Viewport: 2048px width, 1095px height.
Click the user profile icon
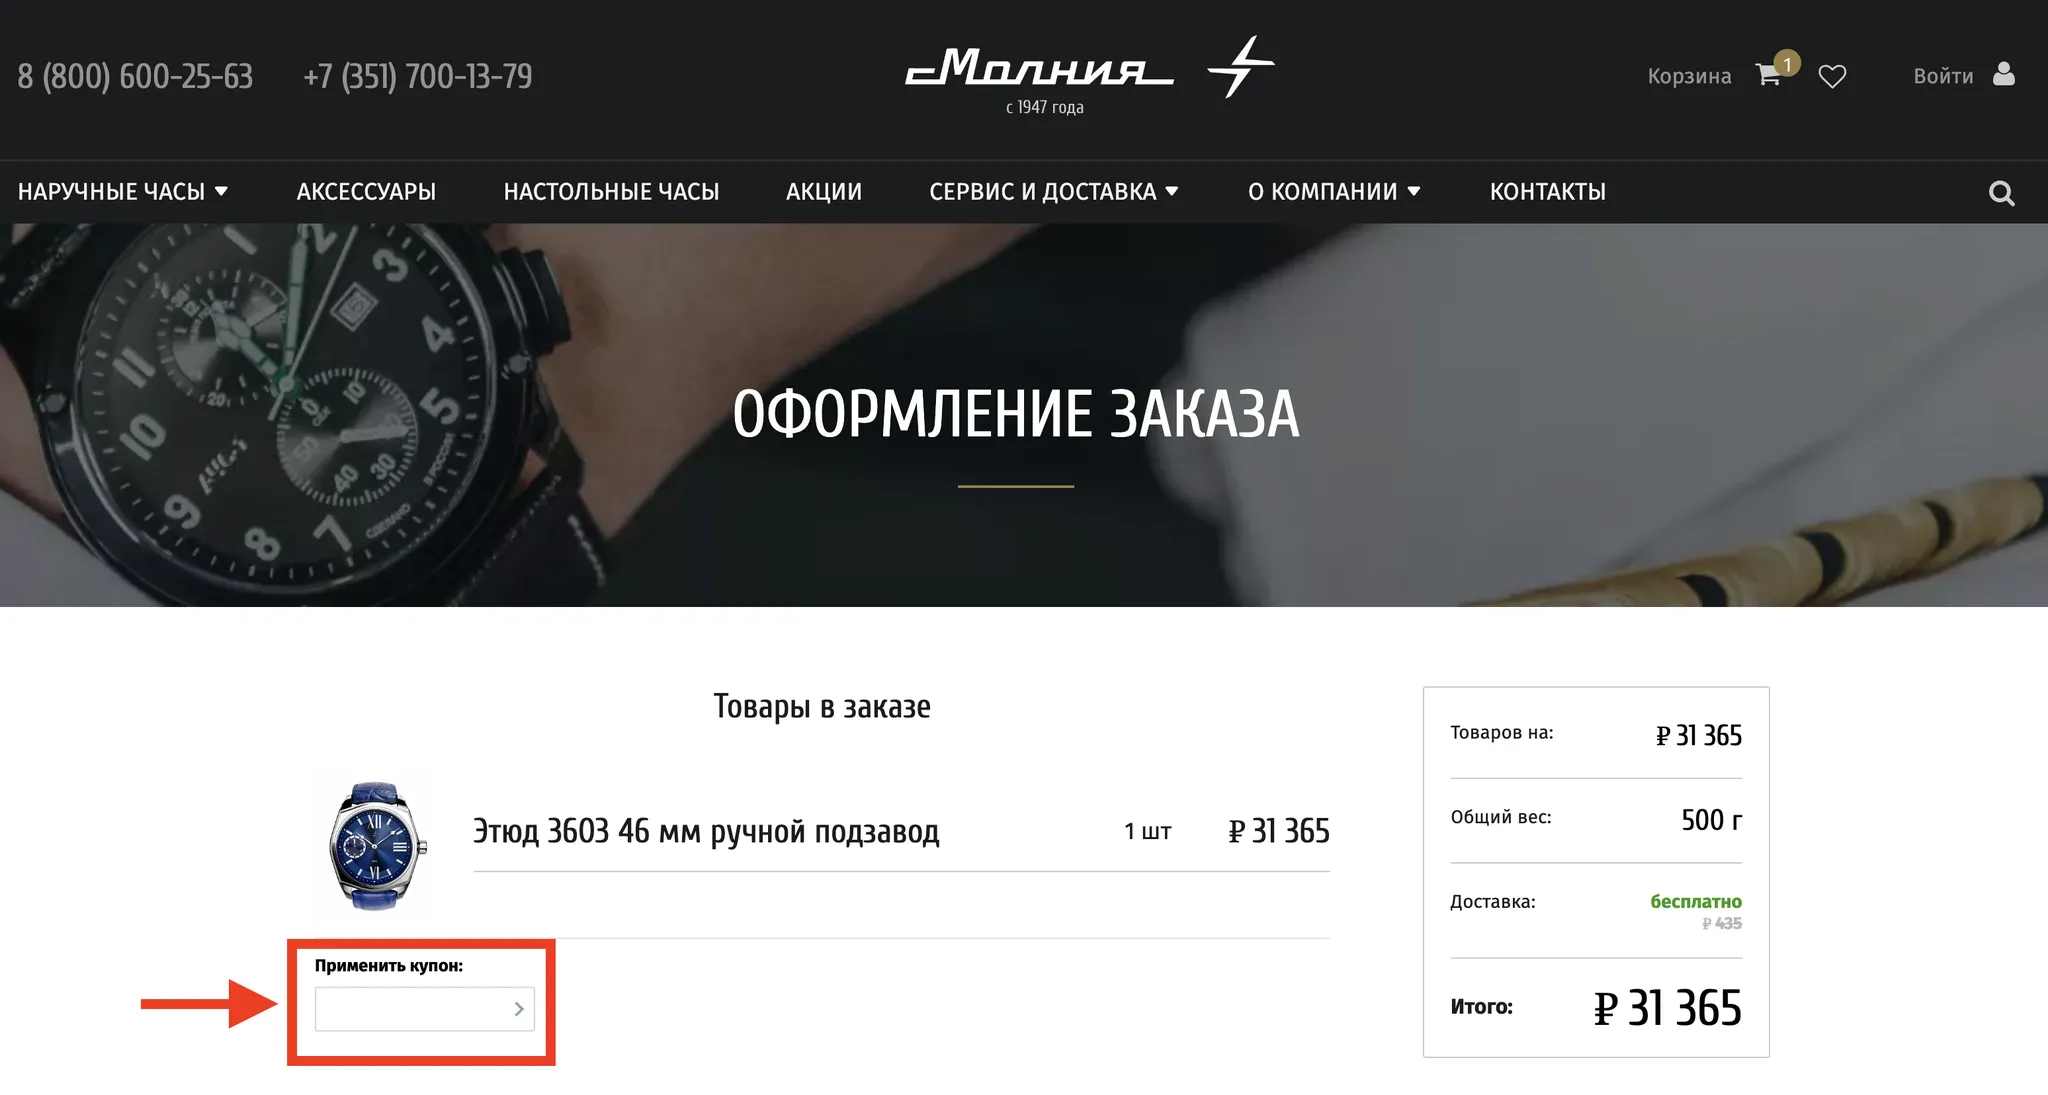(2003, 74)
